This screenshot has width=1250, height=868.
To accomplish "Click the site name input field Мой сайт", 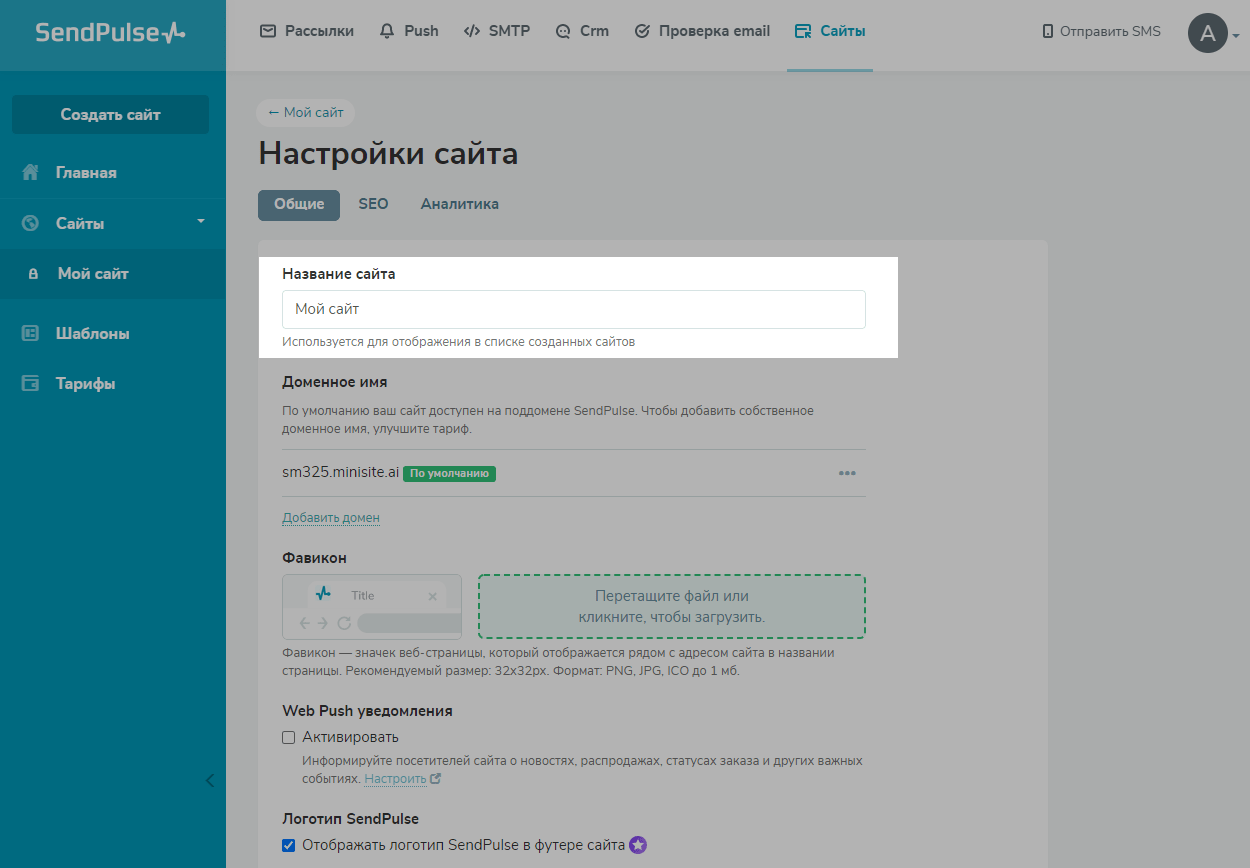I will pos(573,309).
